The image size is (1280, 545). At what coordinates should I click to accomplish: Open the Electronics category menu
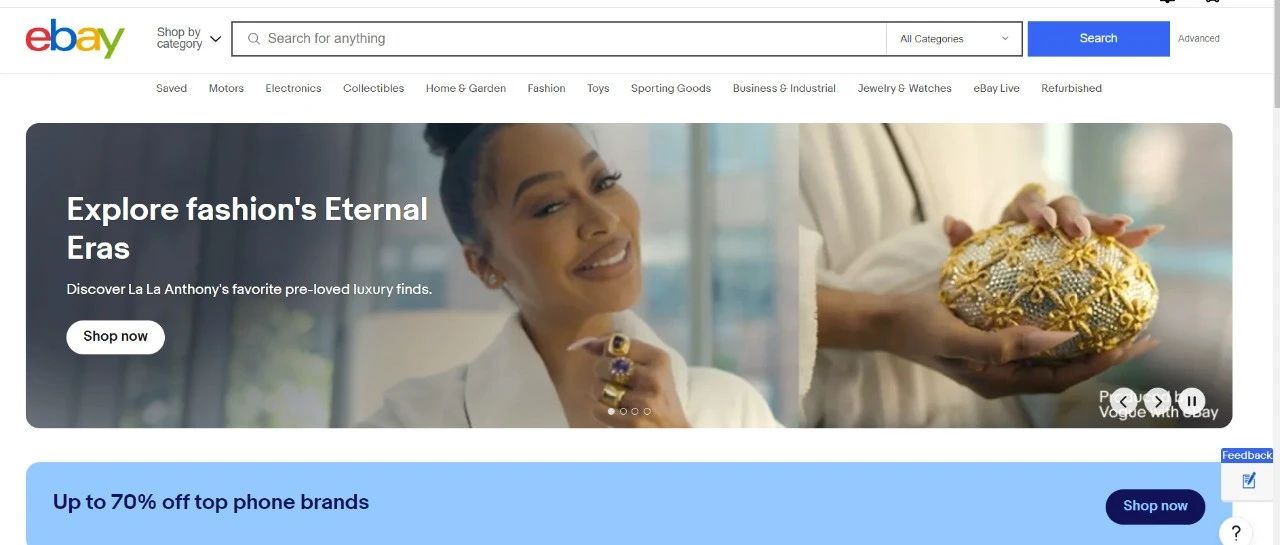tap(293, 88)
